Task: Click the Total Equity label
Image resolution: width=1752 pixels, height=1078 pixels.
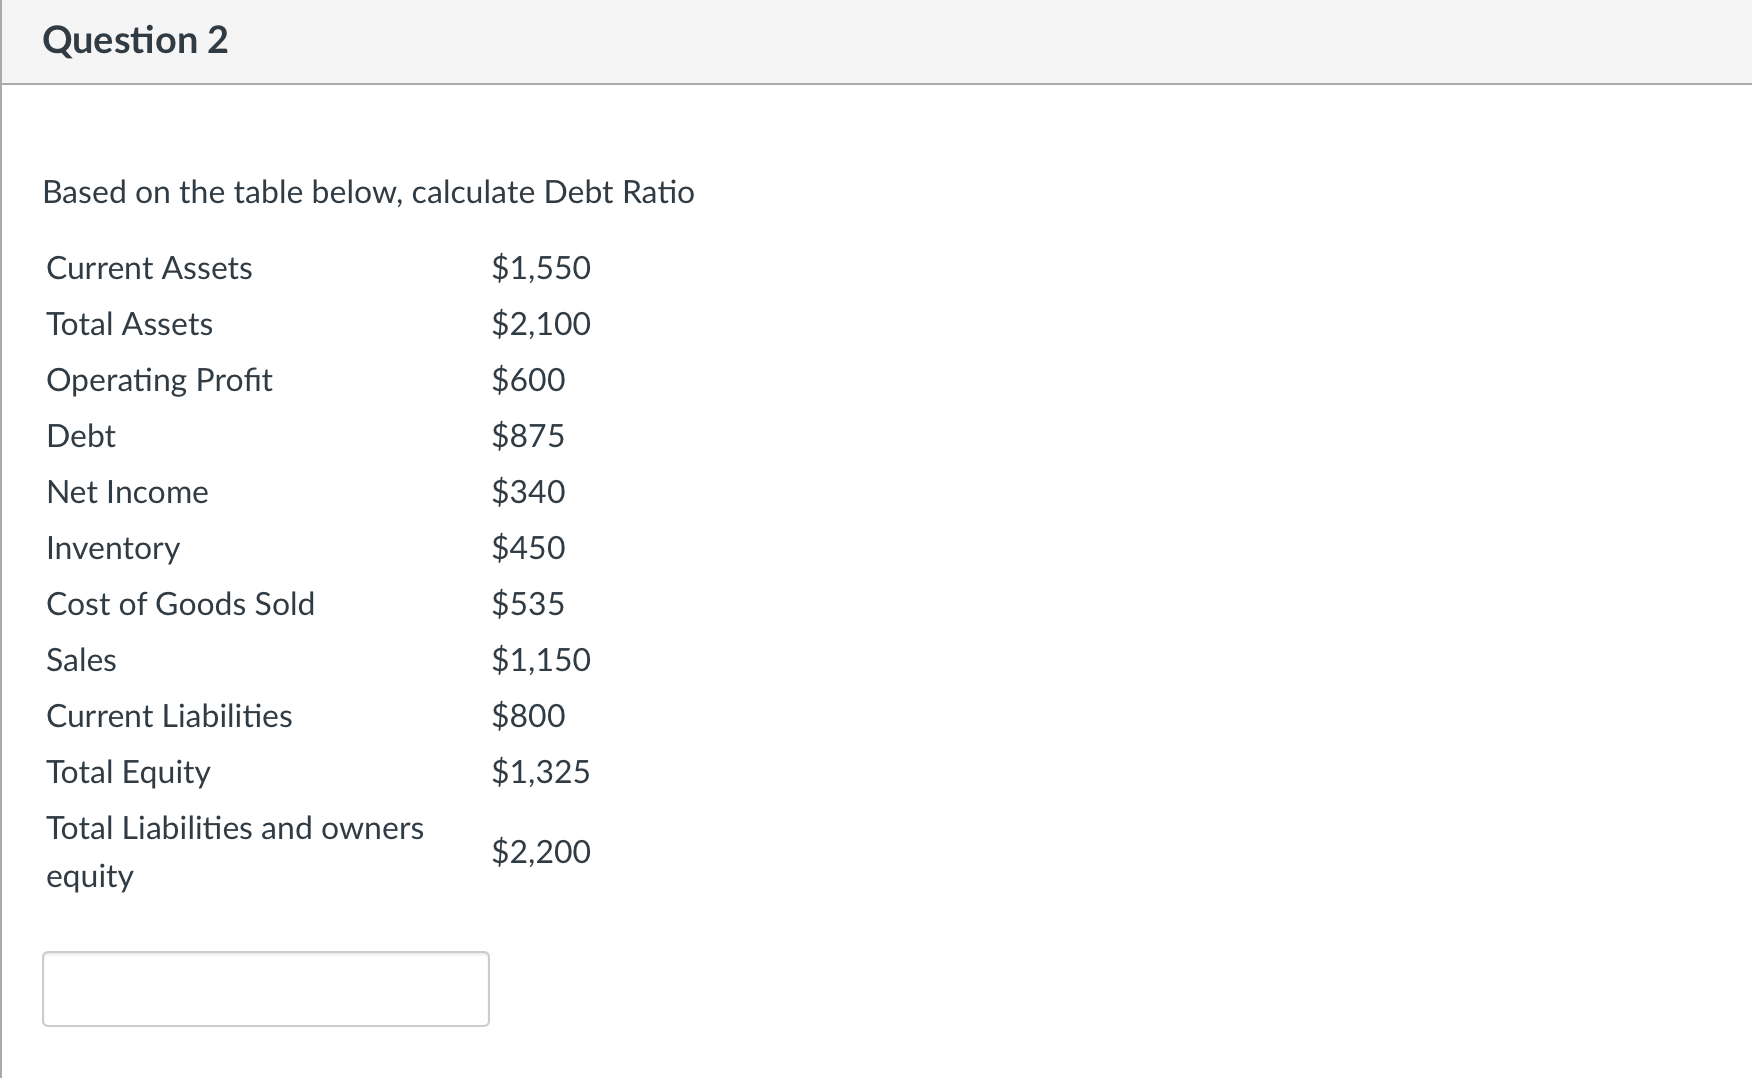Action: point(128,771)
